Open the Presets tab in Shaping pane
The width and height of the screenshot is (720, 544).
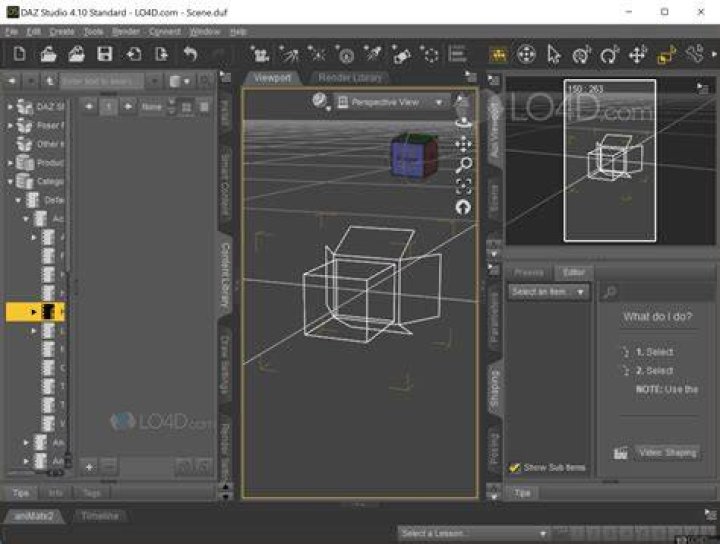point(529,272)
